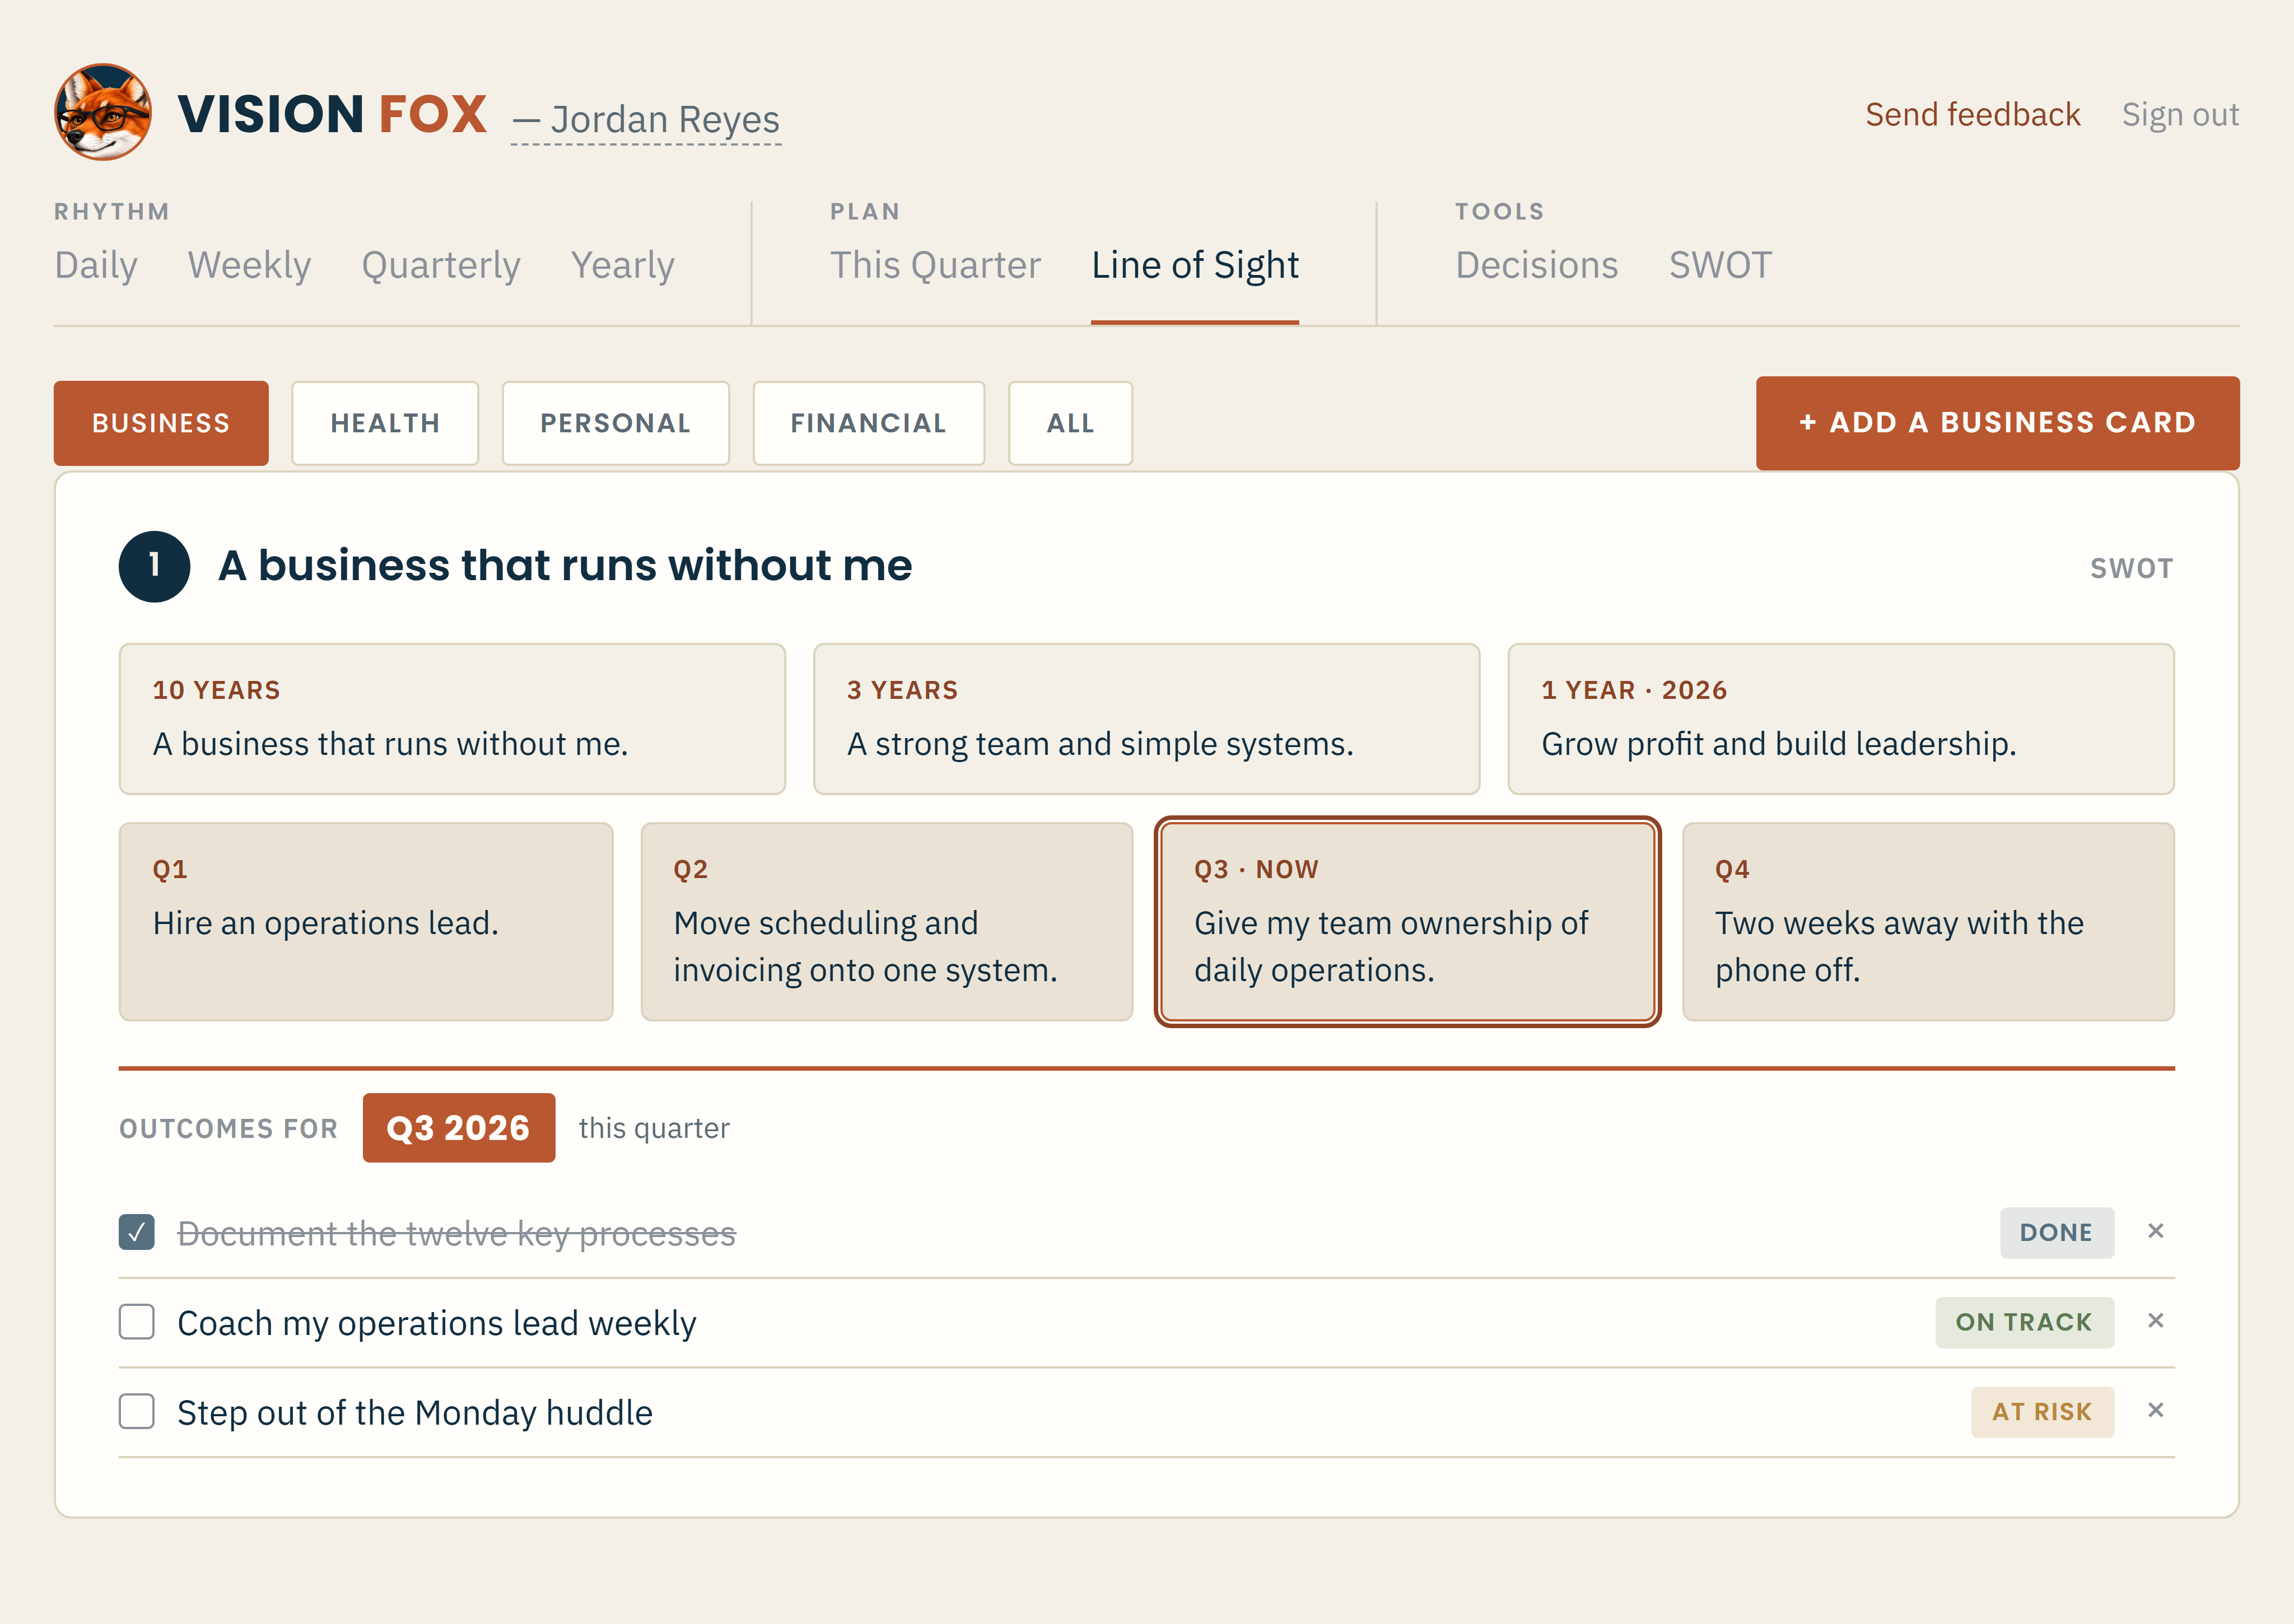Screen dimensions: 2294x1624
Task: Remove the 'Step out of the Monday huddle' outcome
Action: coord(2155,1410)
